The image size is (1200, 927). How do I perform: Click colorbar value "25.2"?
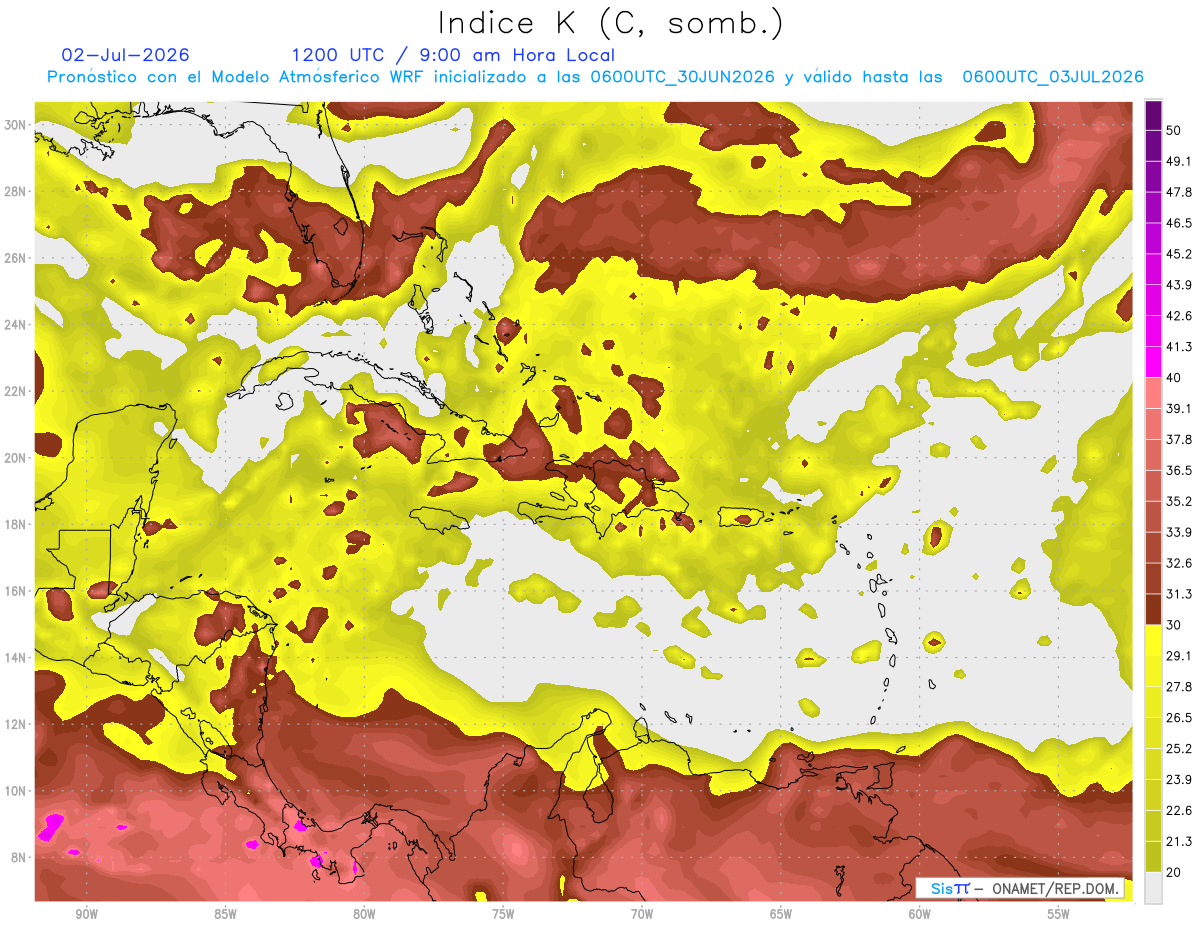[1178, 749]
